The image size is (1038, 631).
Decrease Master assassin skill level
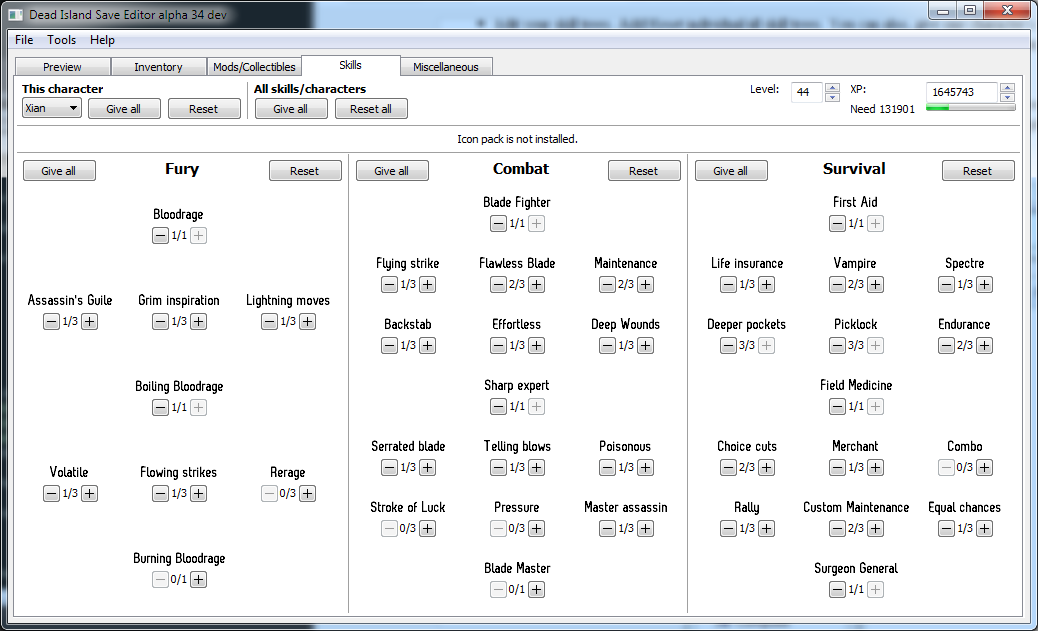[607, 528]
